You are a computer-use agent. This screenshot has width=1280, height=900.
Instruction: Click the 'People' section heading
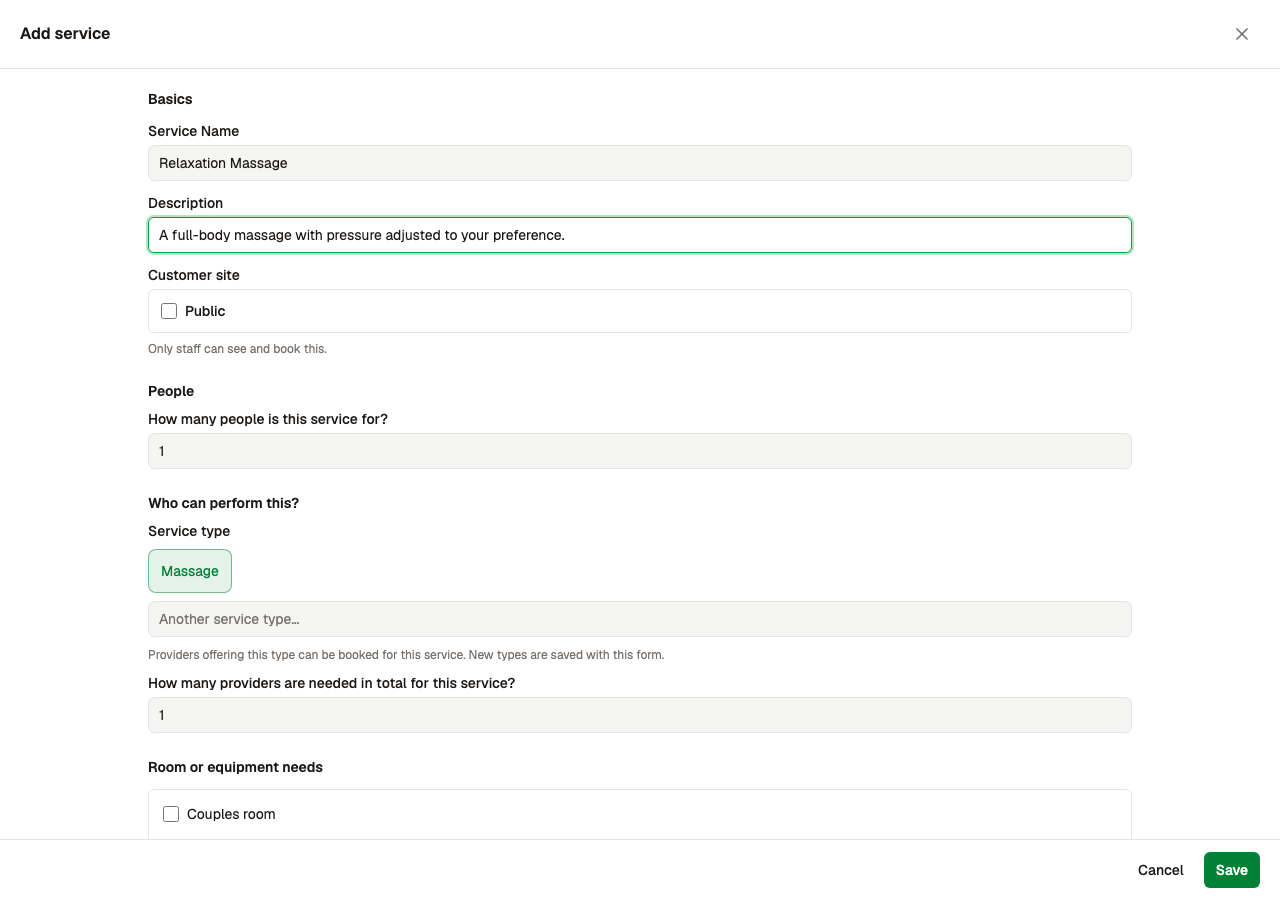(171, 391)
